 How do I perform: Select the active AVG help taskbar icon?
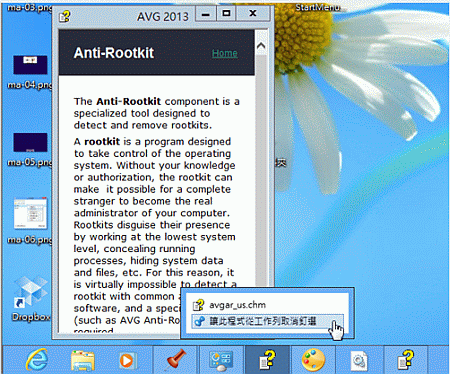(268, 360)
